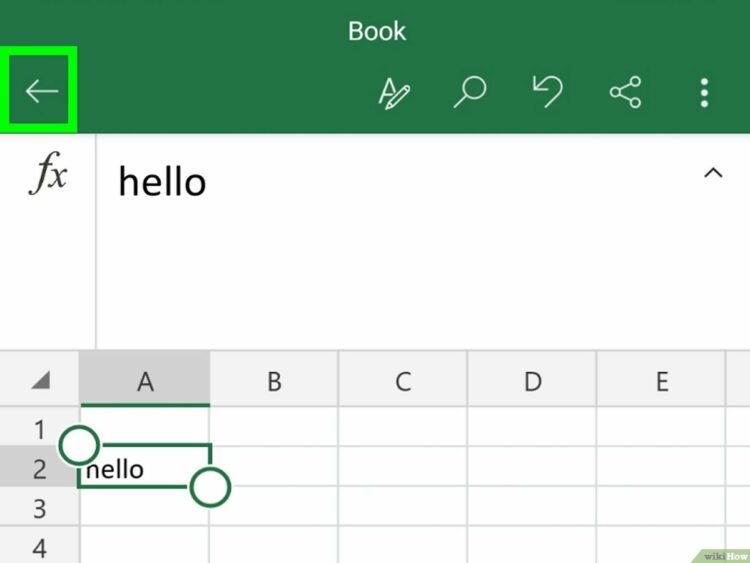The image size is (750, 563).
Task: Open the three-dot more options menu
Action: [705, 93]
